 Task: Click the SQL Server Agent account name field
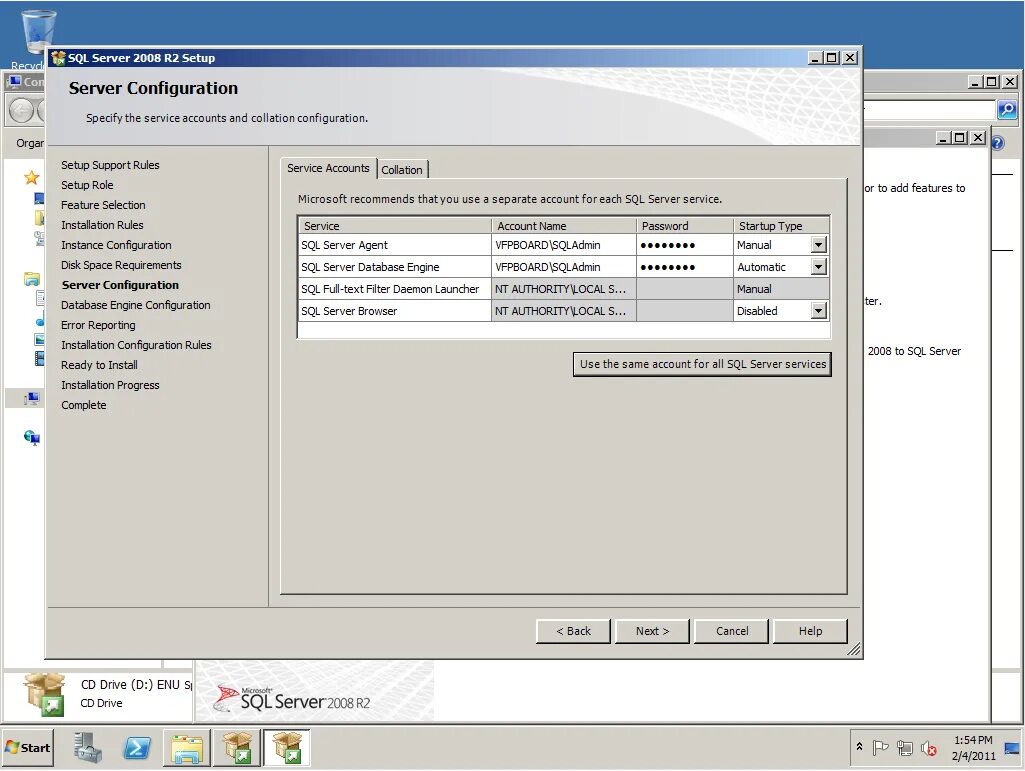563,245
